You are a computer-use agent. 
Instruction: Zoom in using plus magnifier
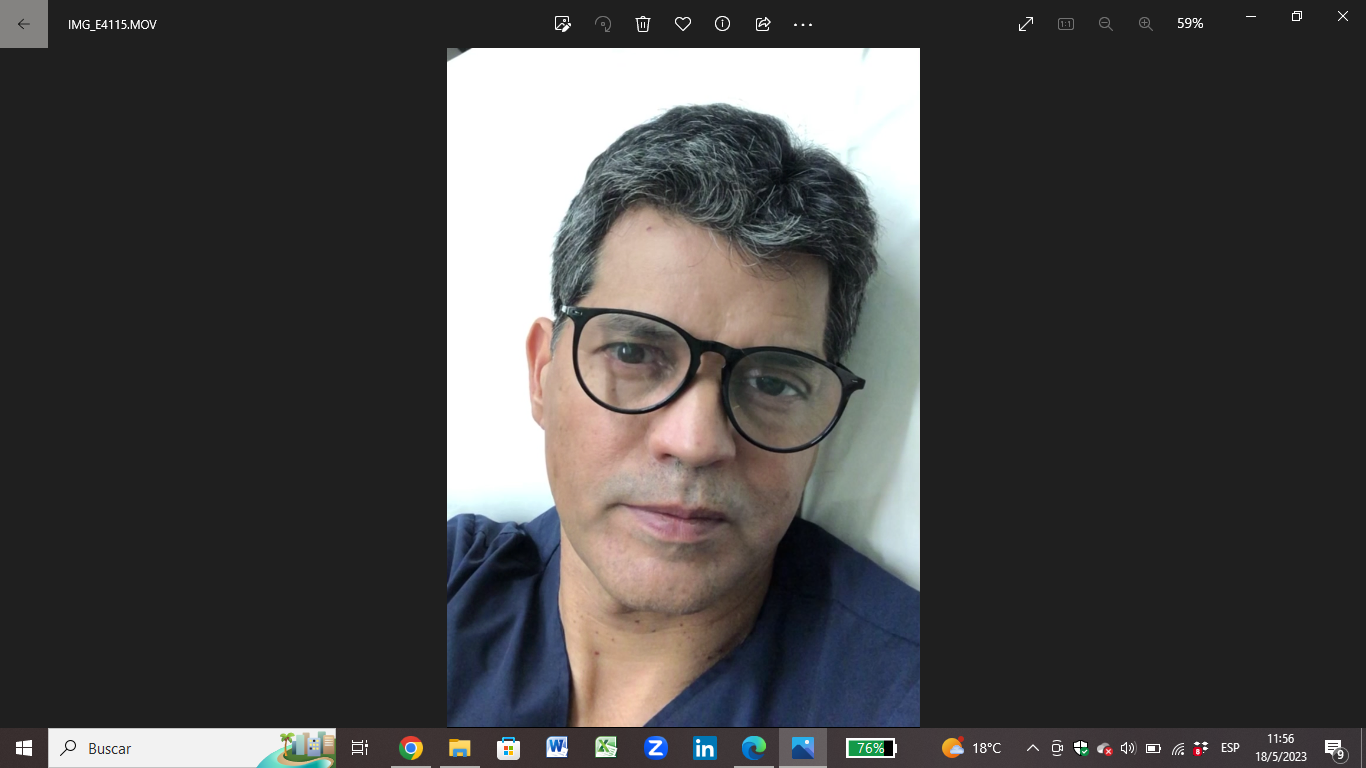(x=1146, y=24)
